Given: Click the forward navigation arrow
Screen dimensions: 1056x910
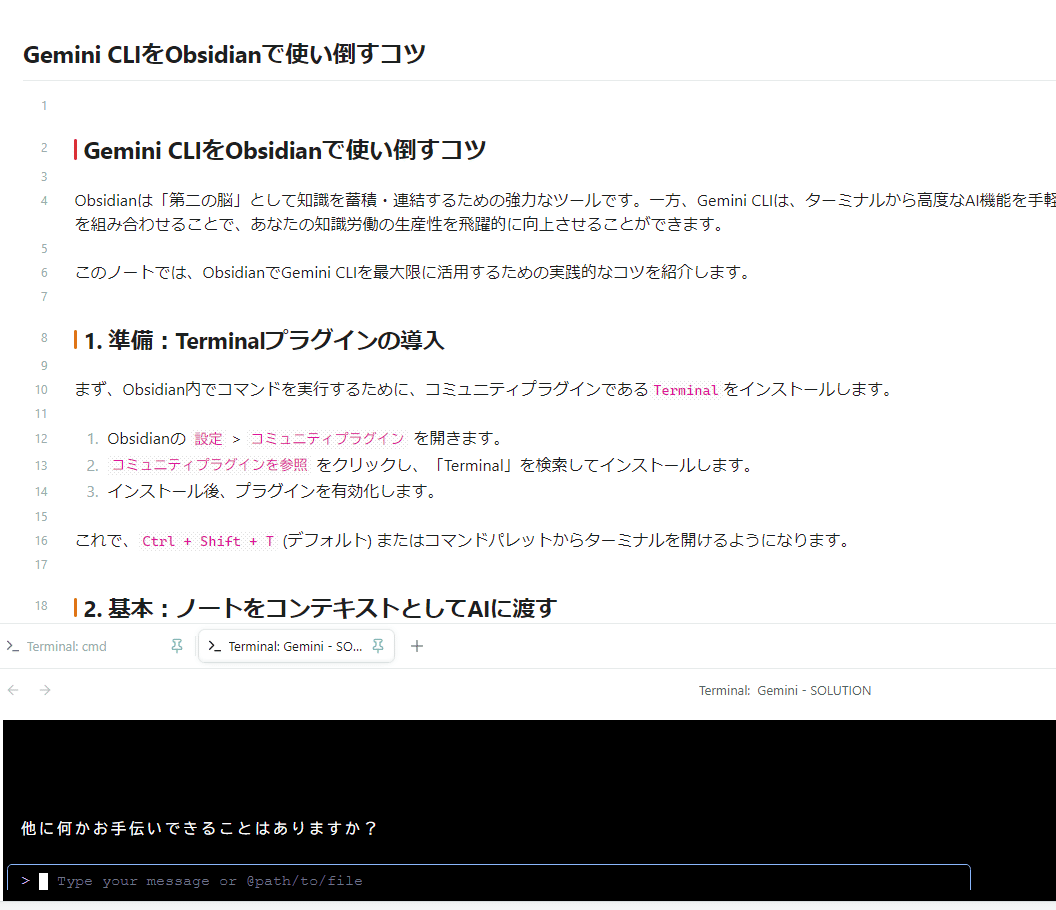Looking at the screenshot, I should (44, 690).
